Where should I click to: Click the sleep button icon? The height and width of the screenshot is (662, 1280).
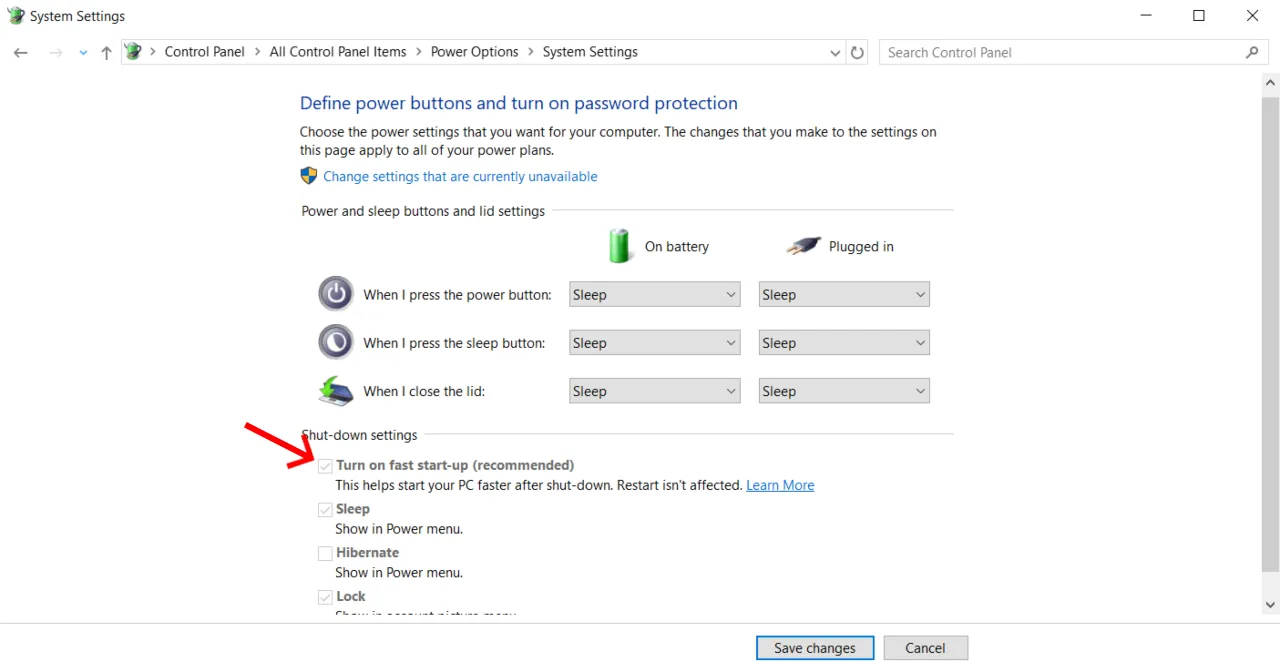tap(335, 341)
